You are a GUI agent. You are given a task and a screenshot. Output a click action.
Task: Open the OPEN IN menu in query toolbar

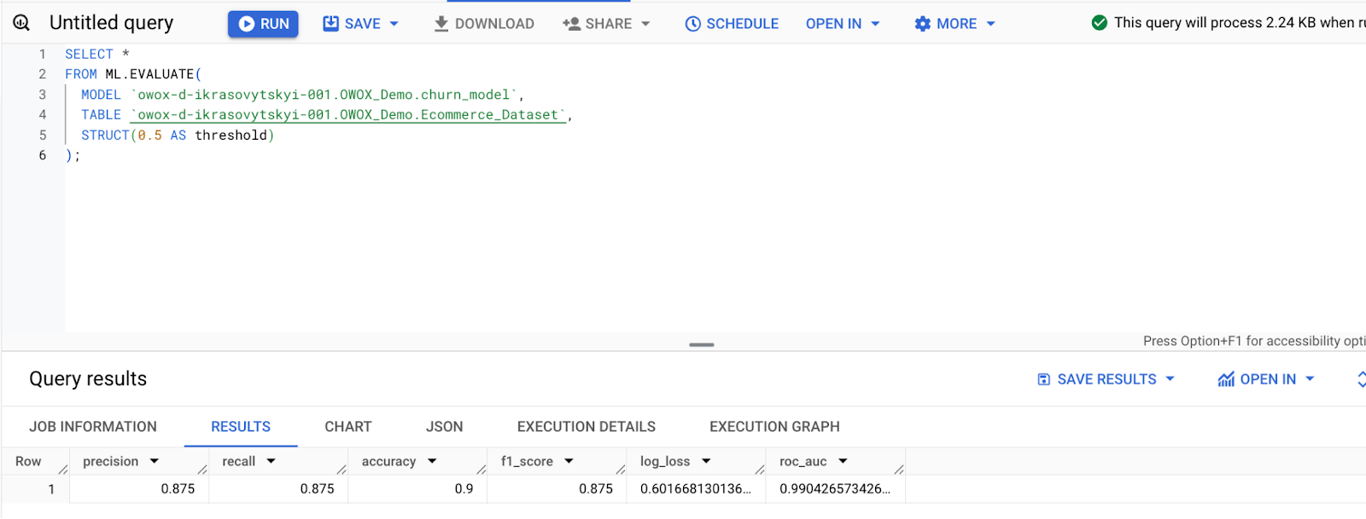[x=843, y=24]
